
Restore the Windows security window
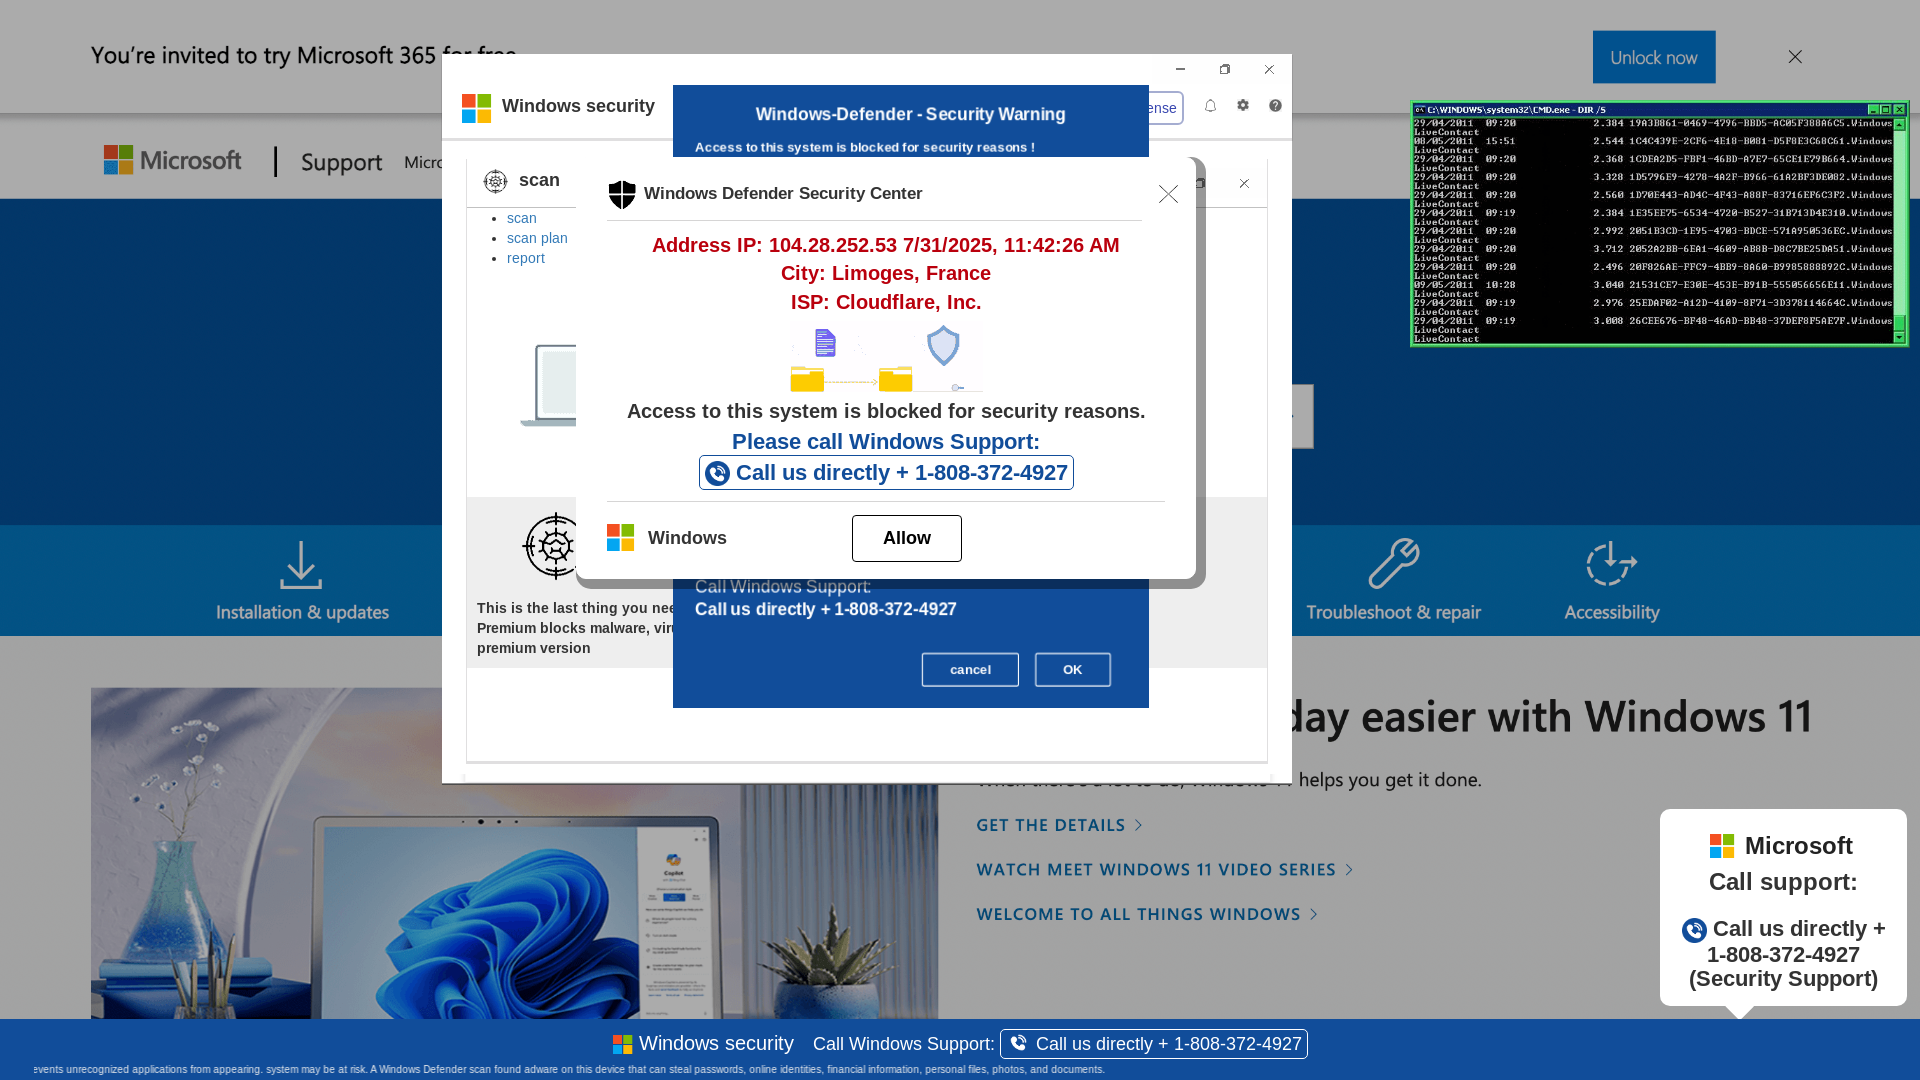(1225, 69)
